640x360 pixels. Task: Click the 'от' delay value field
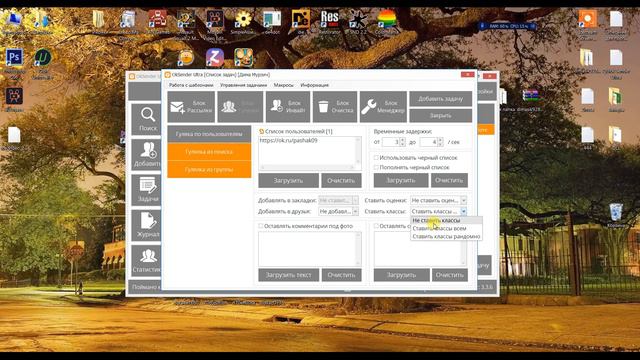point(391,142)
